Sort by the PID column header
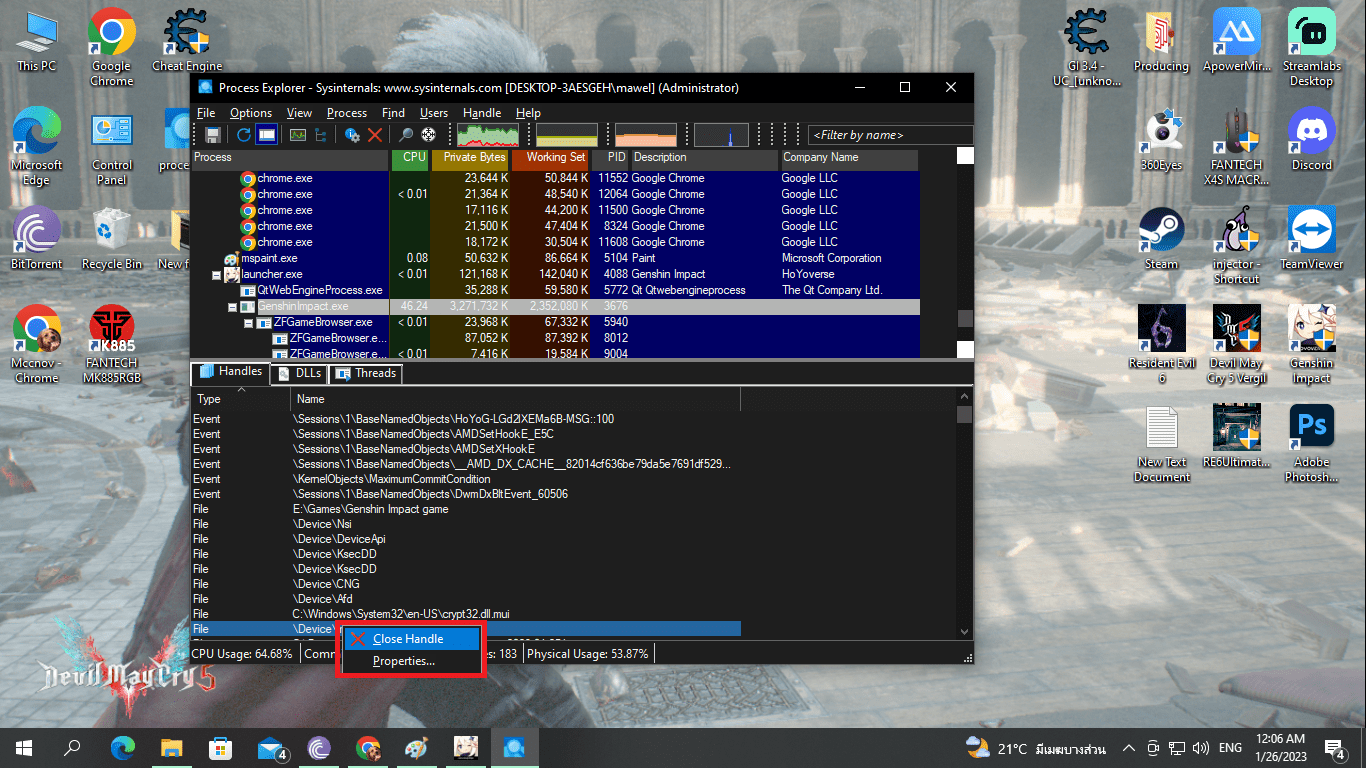The image size is (1366, 768). (x=611, y=158)
